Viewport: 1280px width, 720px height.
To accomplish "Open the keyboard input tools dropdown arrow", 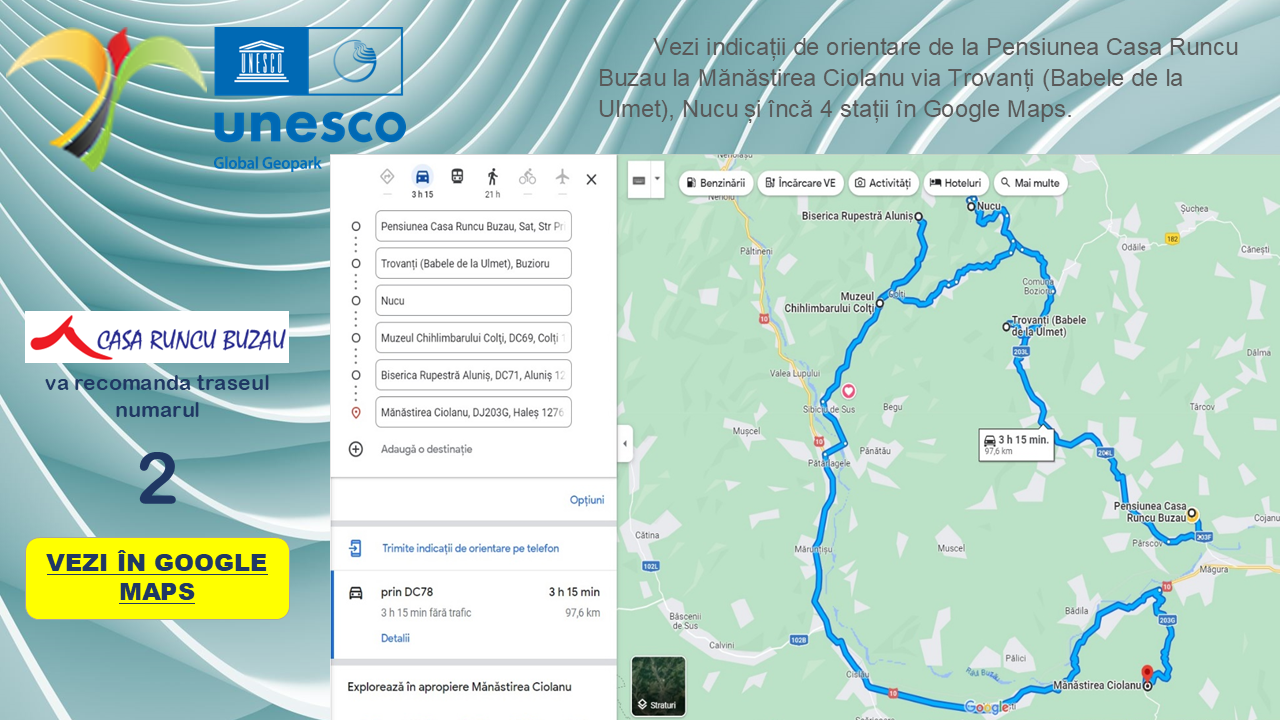I will 657,180.
